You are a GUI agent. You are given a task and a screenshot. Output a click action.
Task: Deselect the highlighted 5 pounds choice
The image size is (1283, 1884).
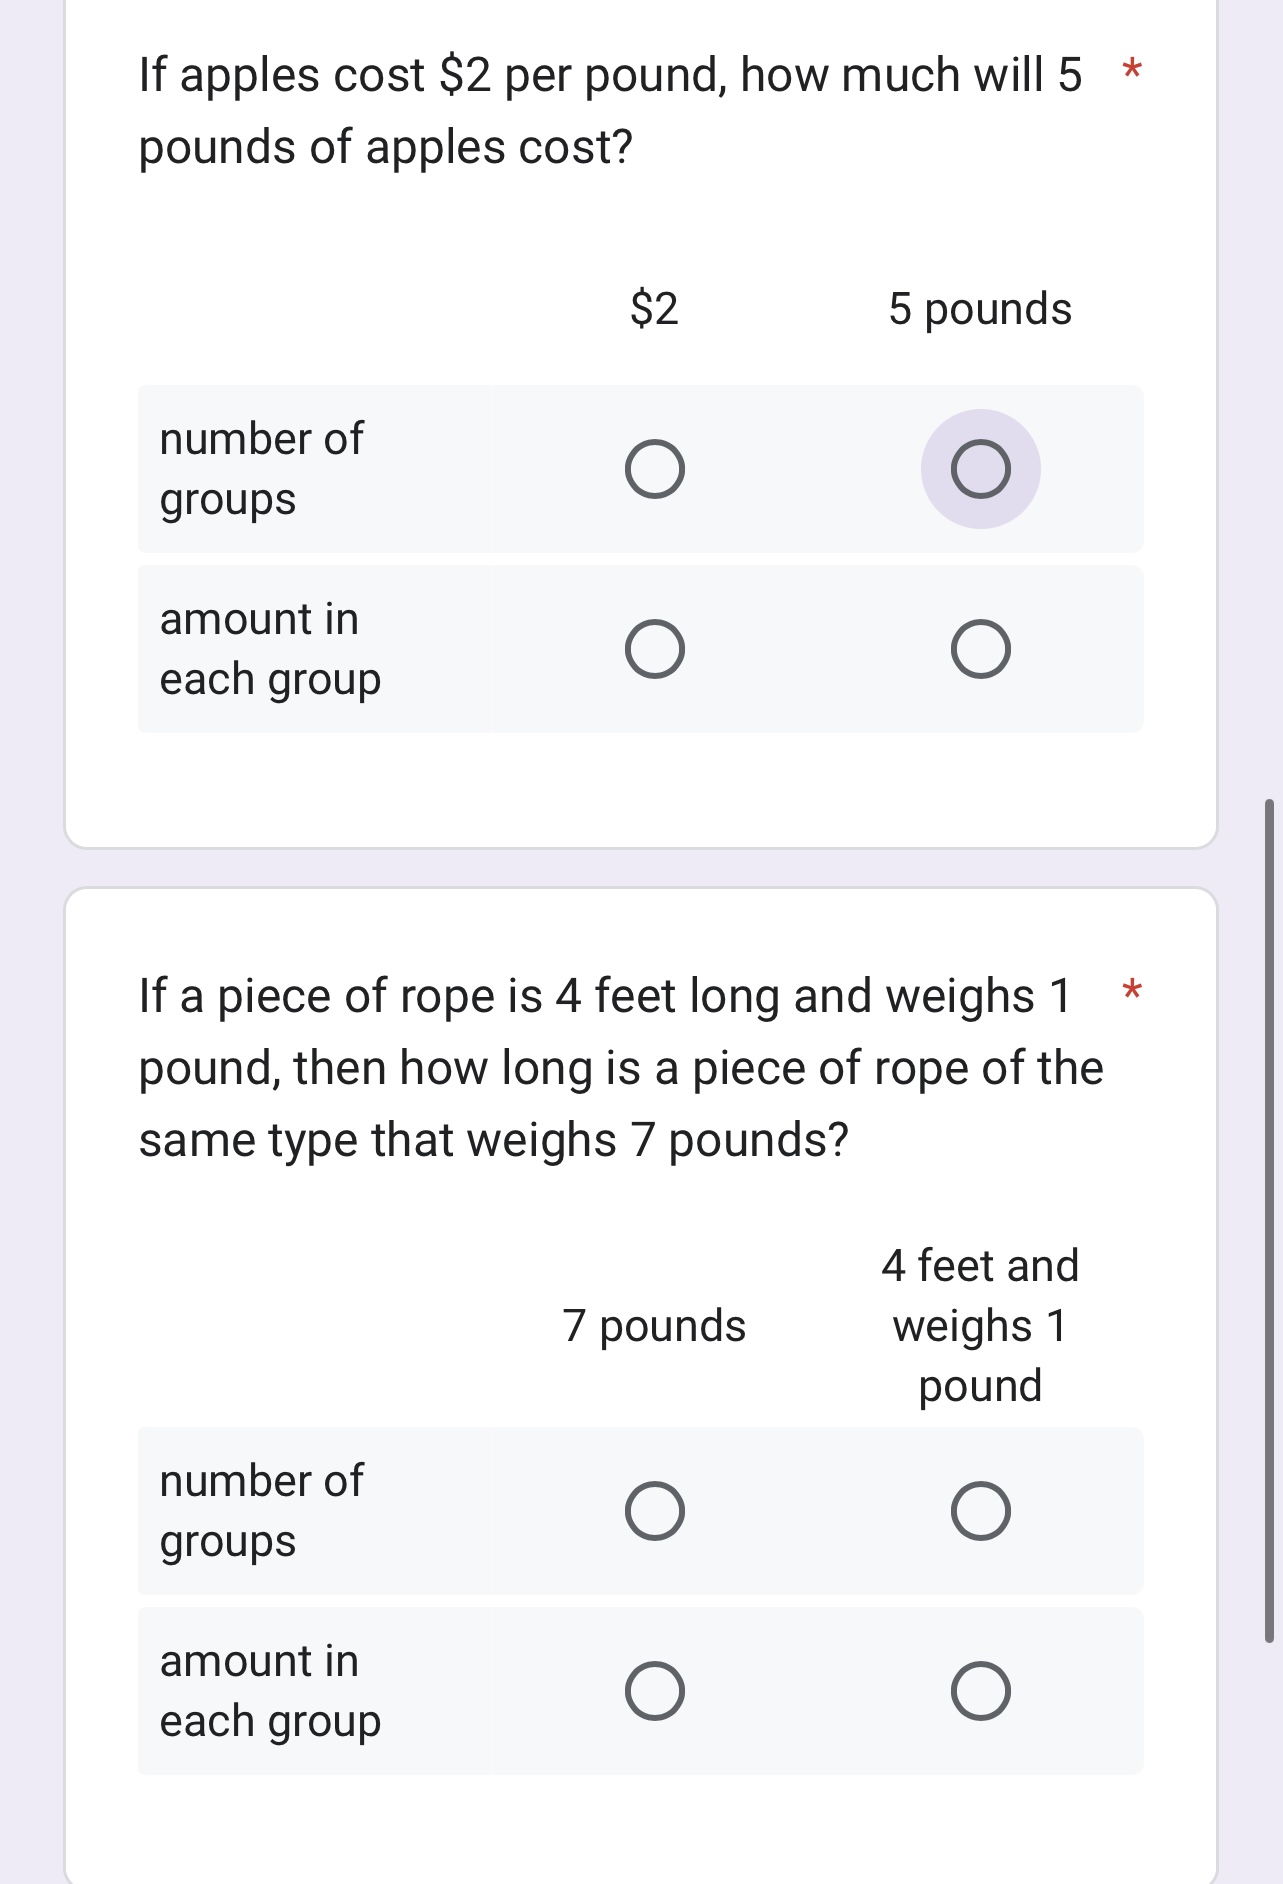pyautogui.click(x=982, y=467)
